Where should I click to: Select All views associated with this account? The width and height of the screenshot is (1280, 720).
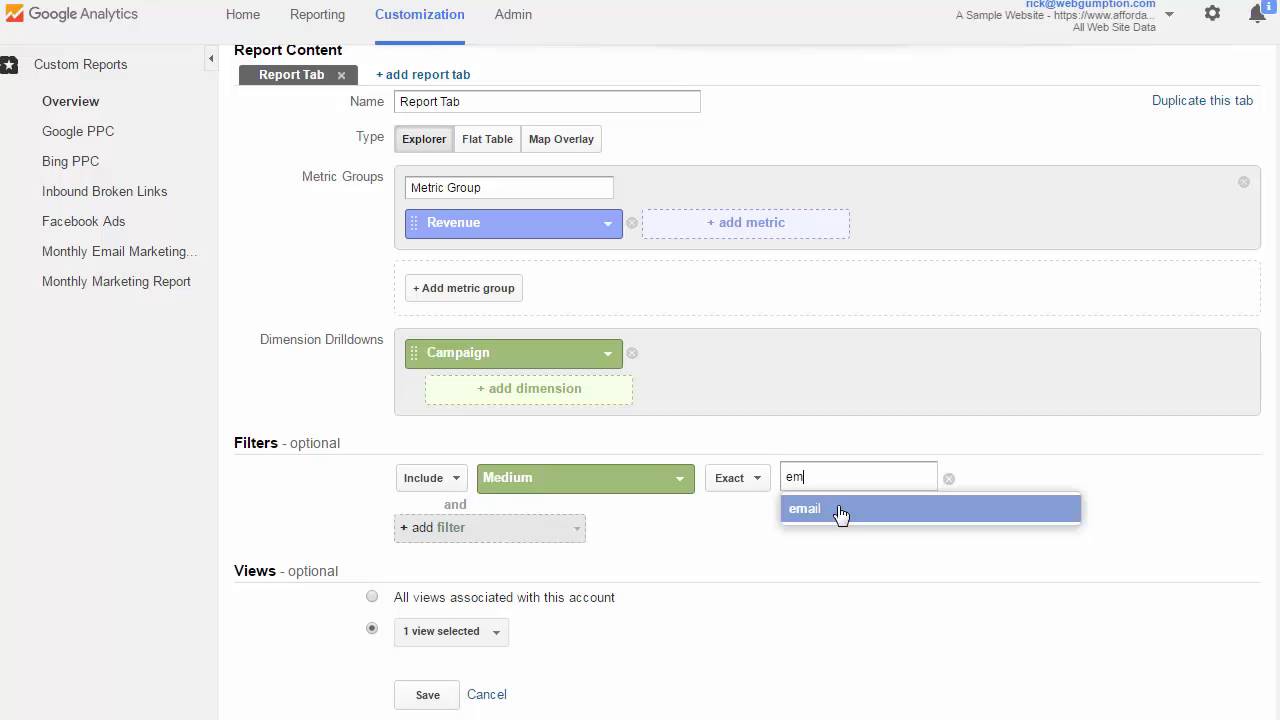(372, 597)
